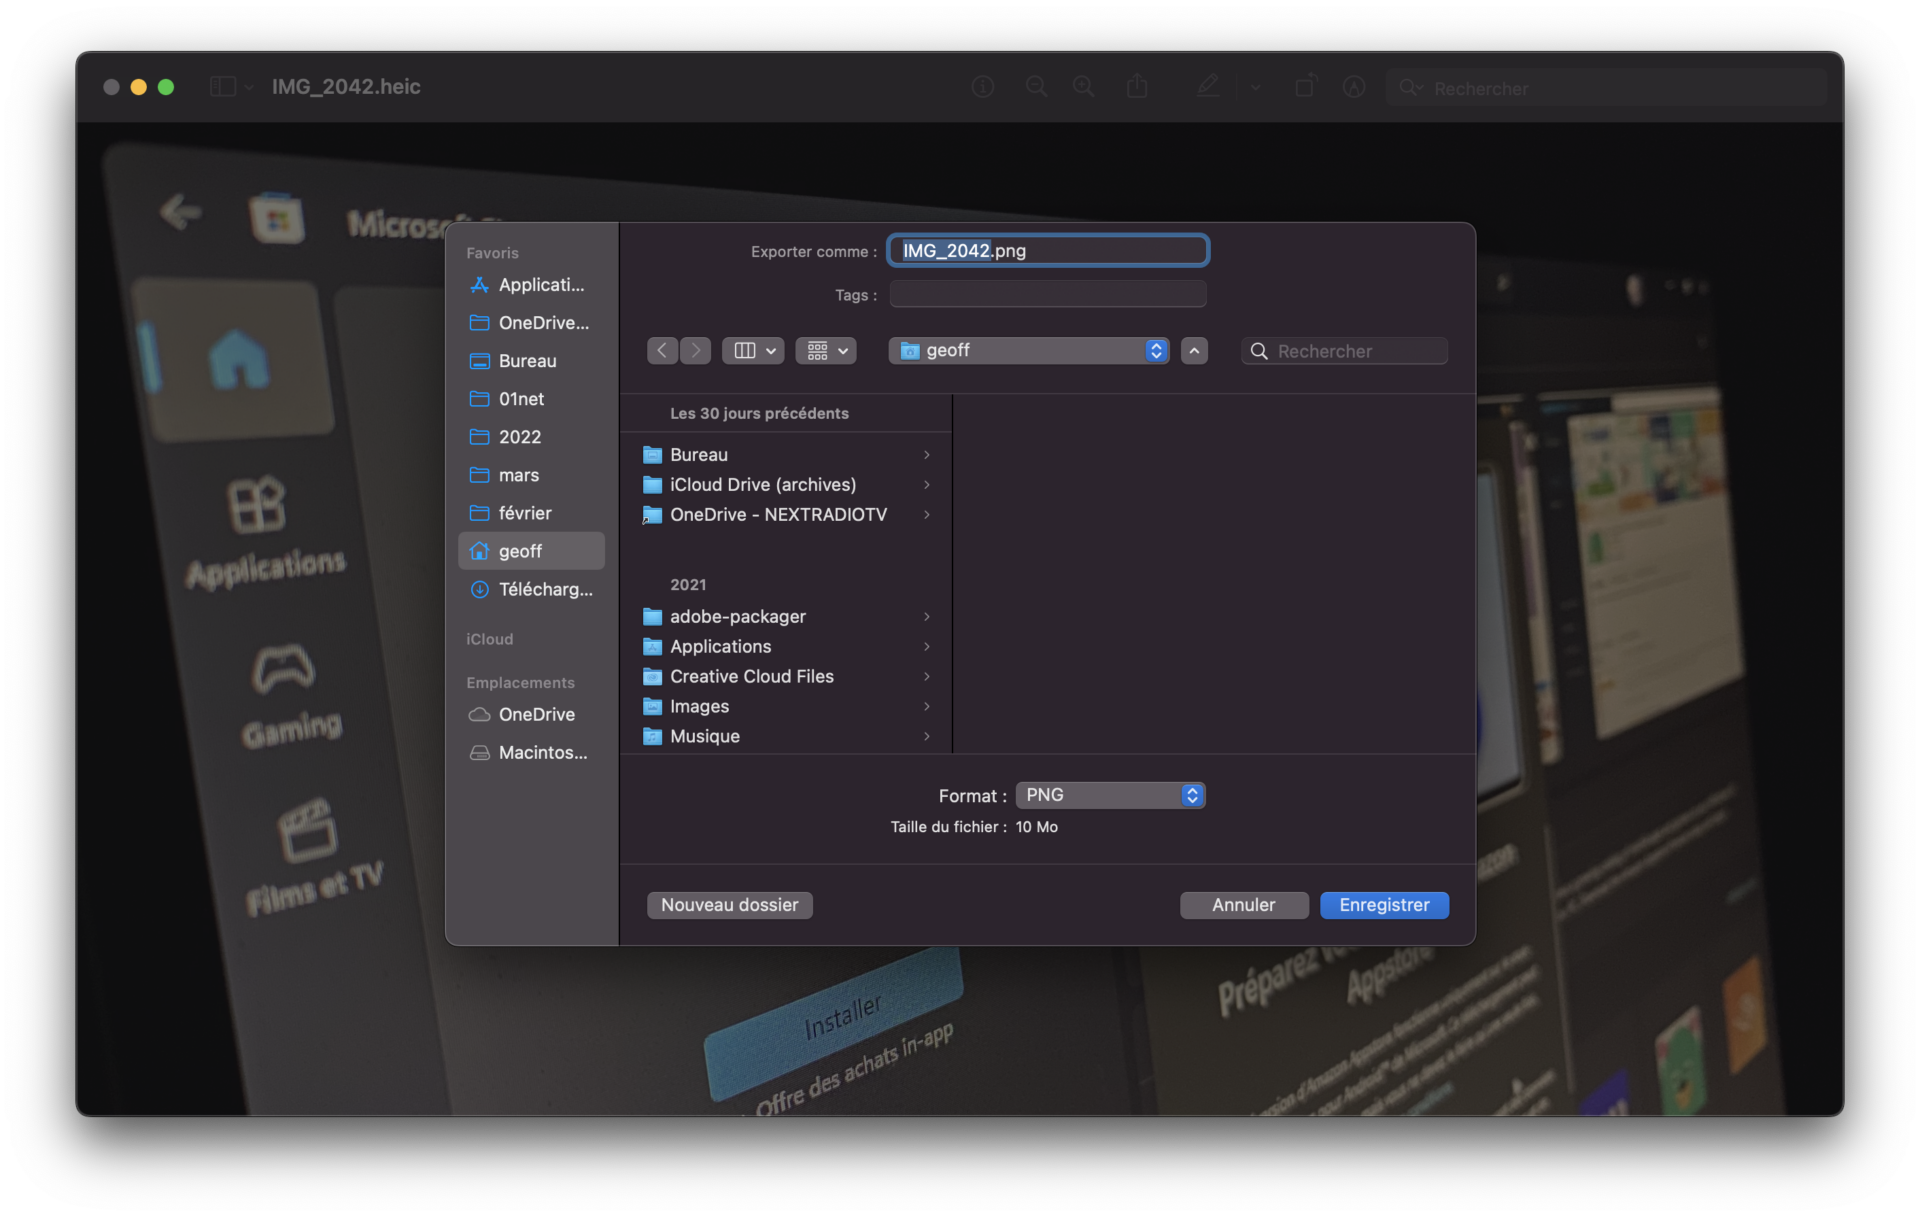The image size is (1920, 1217).
Task: Select Bureau in the Favoris sidebar
Action: pos(531,361)
